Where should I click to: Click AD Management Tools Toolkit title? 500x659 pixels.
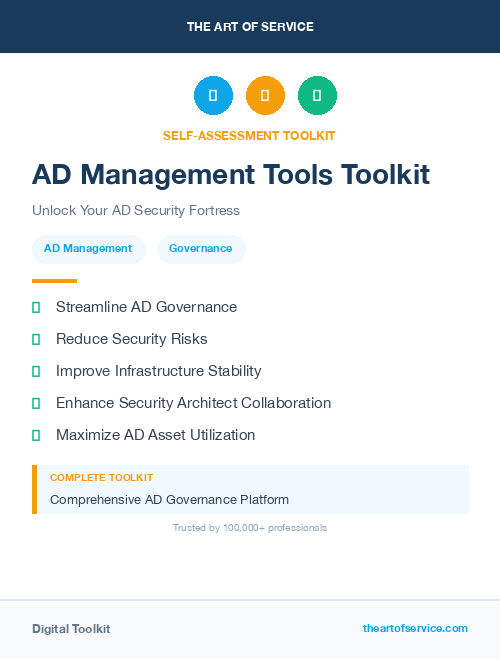point(231,174)
